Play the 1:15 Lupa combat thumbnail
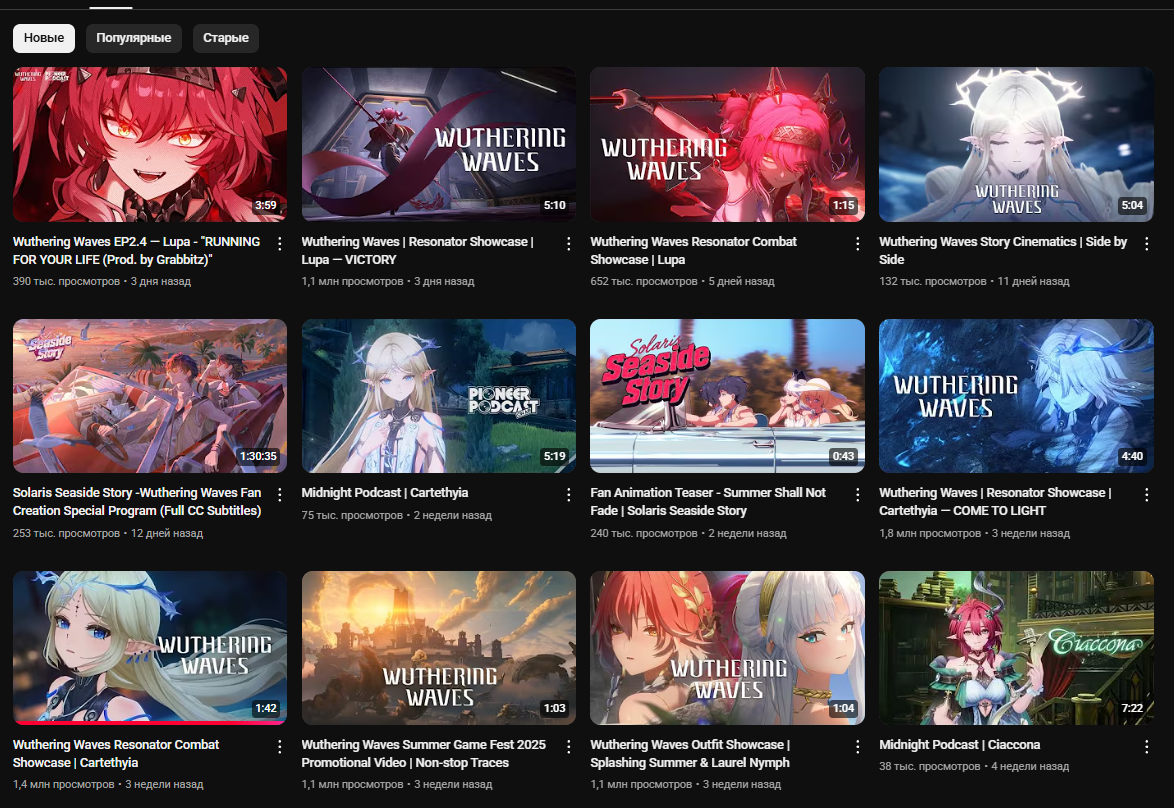The width and height of the screenshot is (1174, 808). (x=728, y=145)
